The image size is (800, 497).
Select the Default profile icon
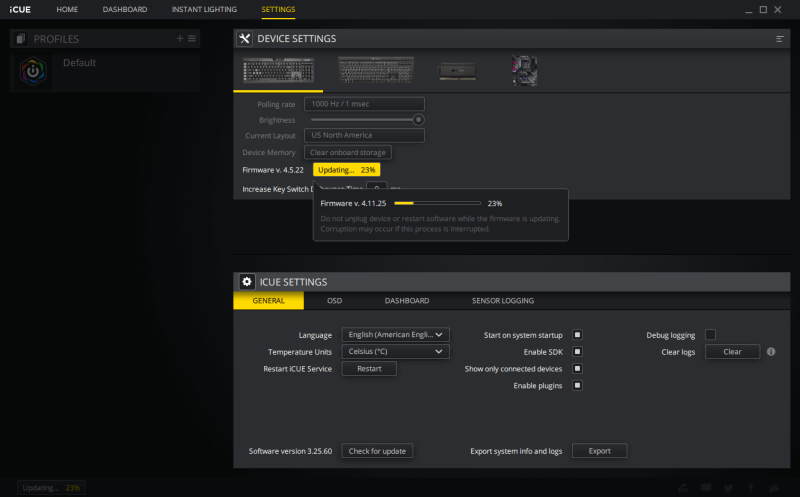tap(33, 71)
